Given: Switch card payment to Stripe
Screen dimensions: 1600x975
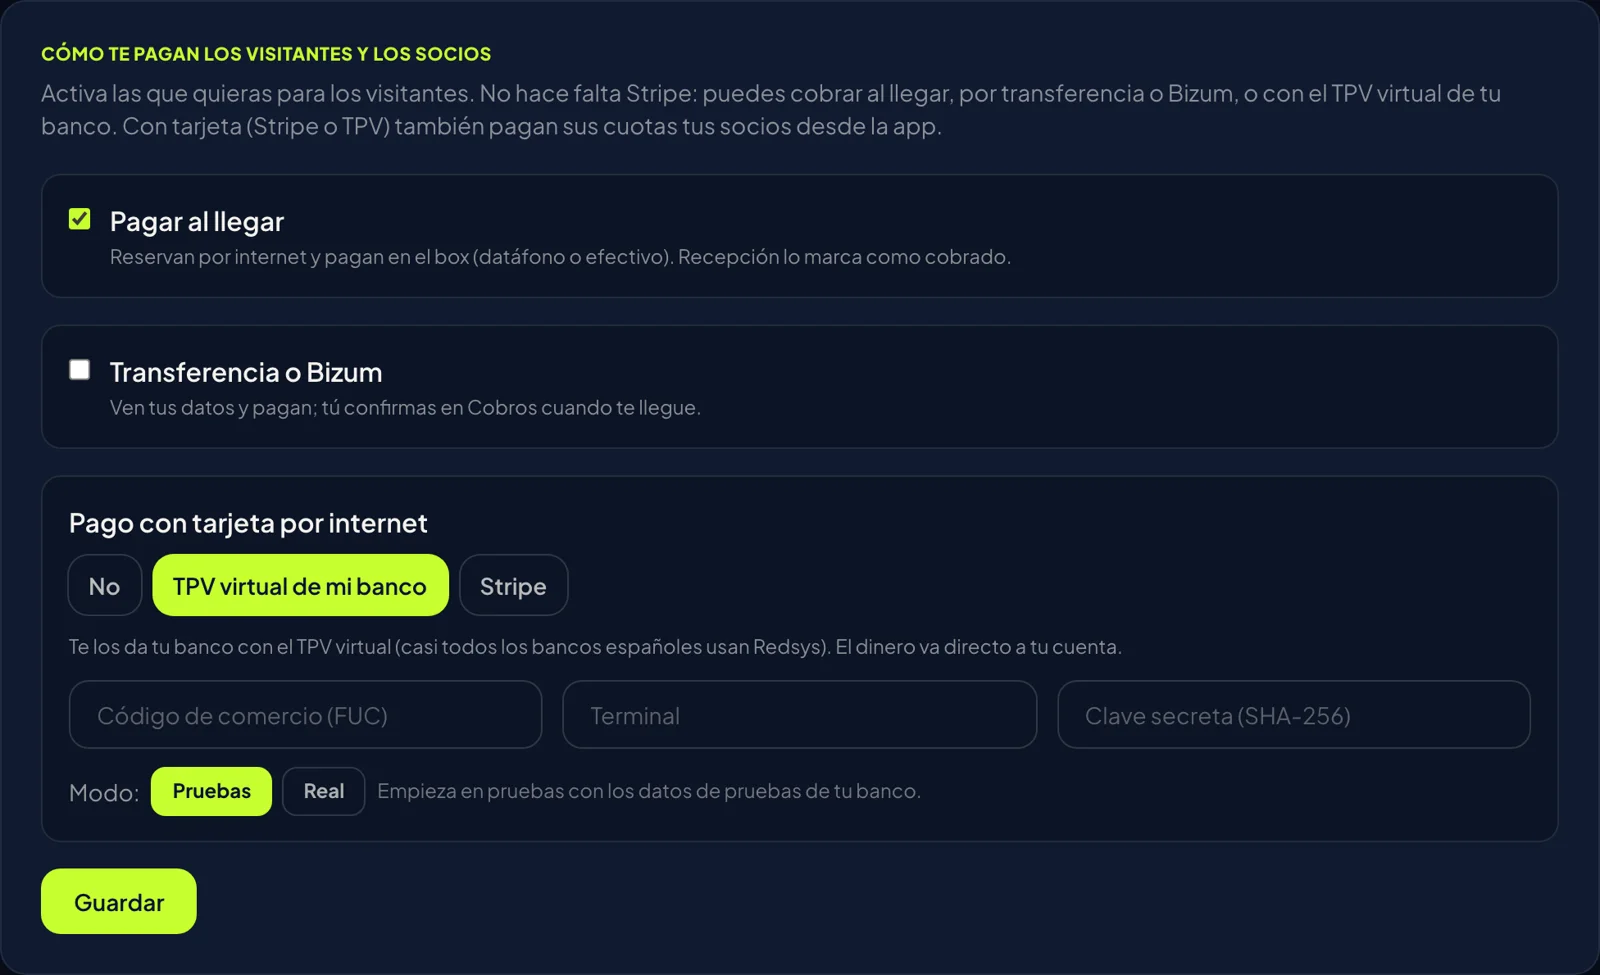Looking at the screenshot, I should (514, 586).
